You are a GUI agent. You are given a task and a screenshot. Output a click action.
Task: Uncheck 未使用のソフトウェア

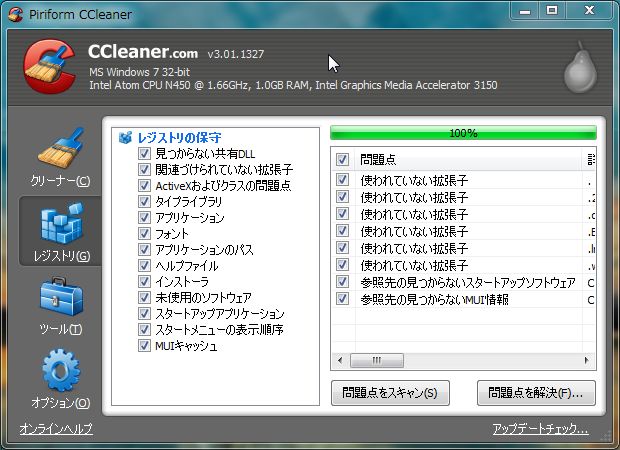[x=144, y=297]
